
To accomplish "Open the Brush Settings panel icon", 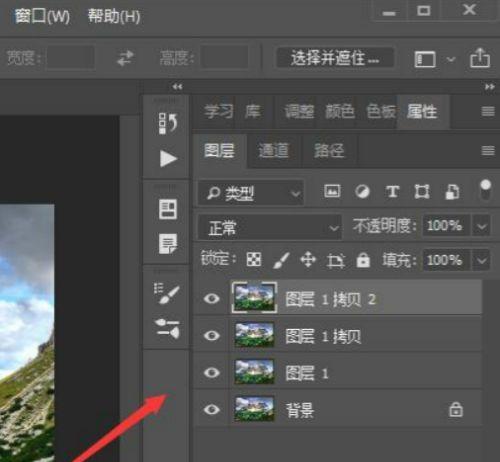I will pos(167,294).
